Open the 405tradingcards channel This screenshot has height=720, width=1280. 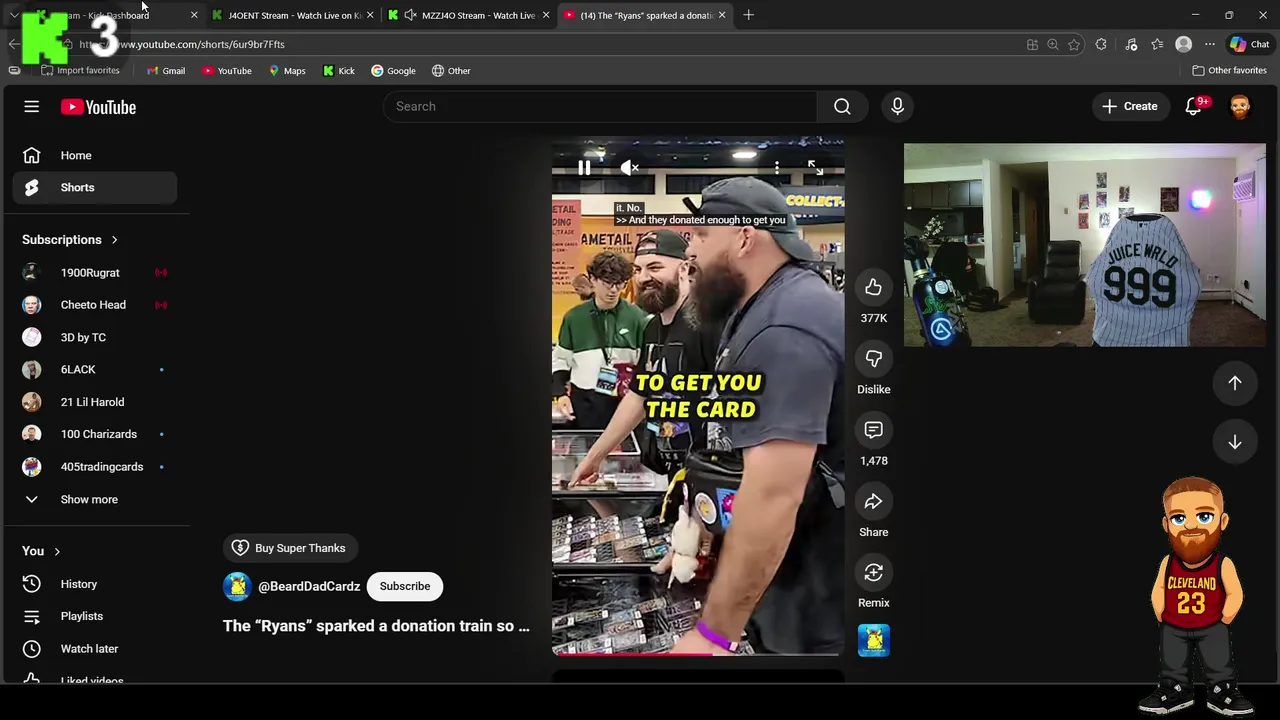95,467
